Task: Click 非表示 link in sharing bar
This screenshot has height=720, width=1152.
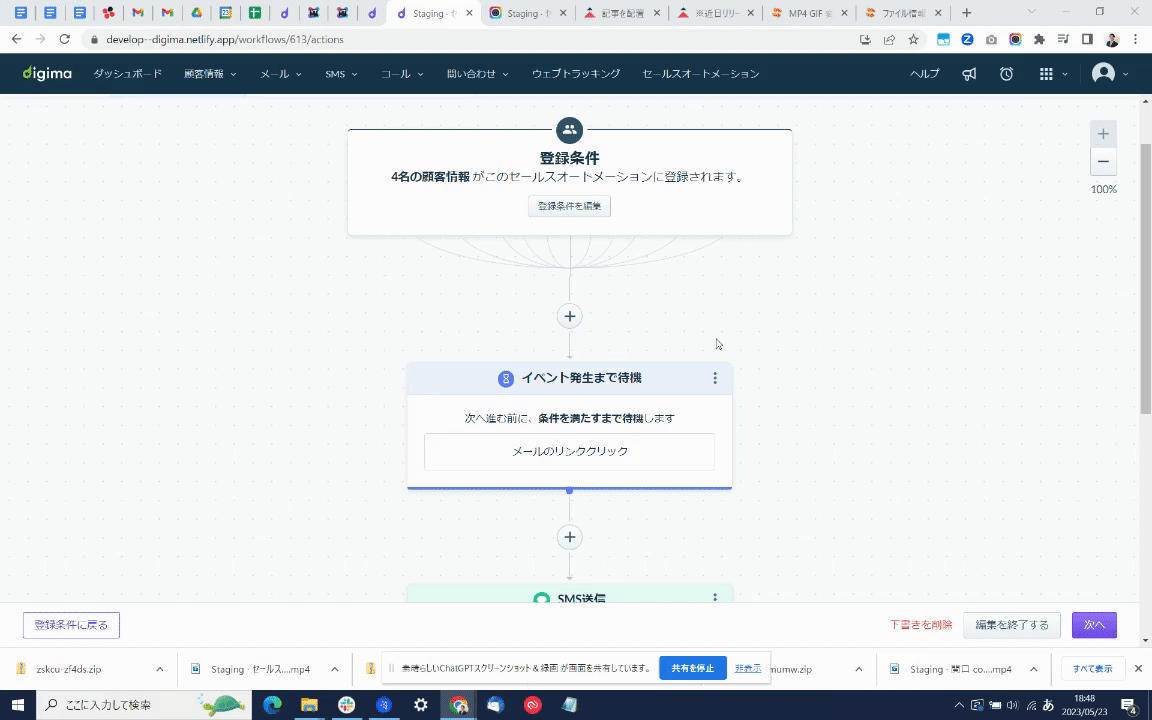Action: pyautogui.click(x=748, y=669)
